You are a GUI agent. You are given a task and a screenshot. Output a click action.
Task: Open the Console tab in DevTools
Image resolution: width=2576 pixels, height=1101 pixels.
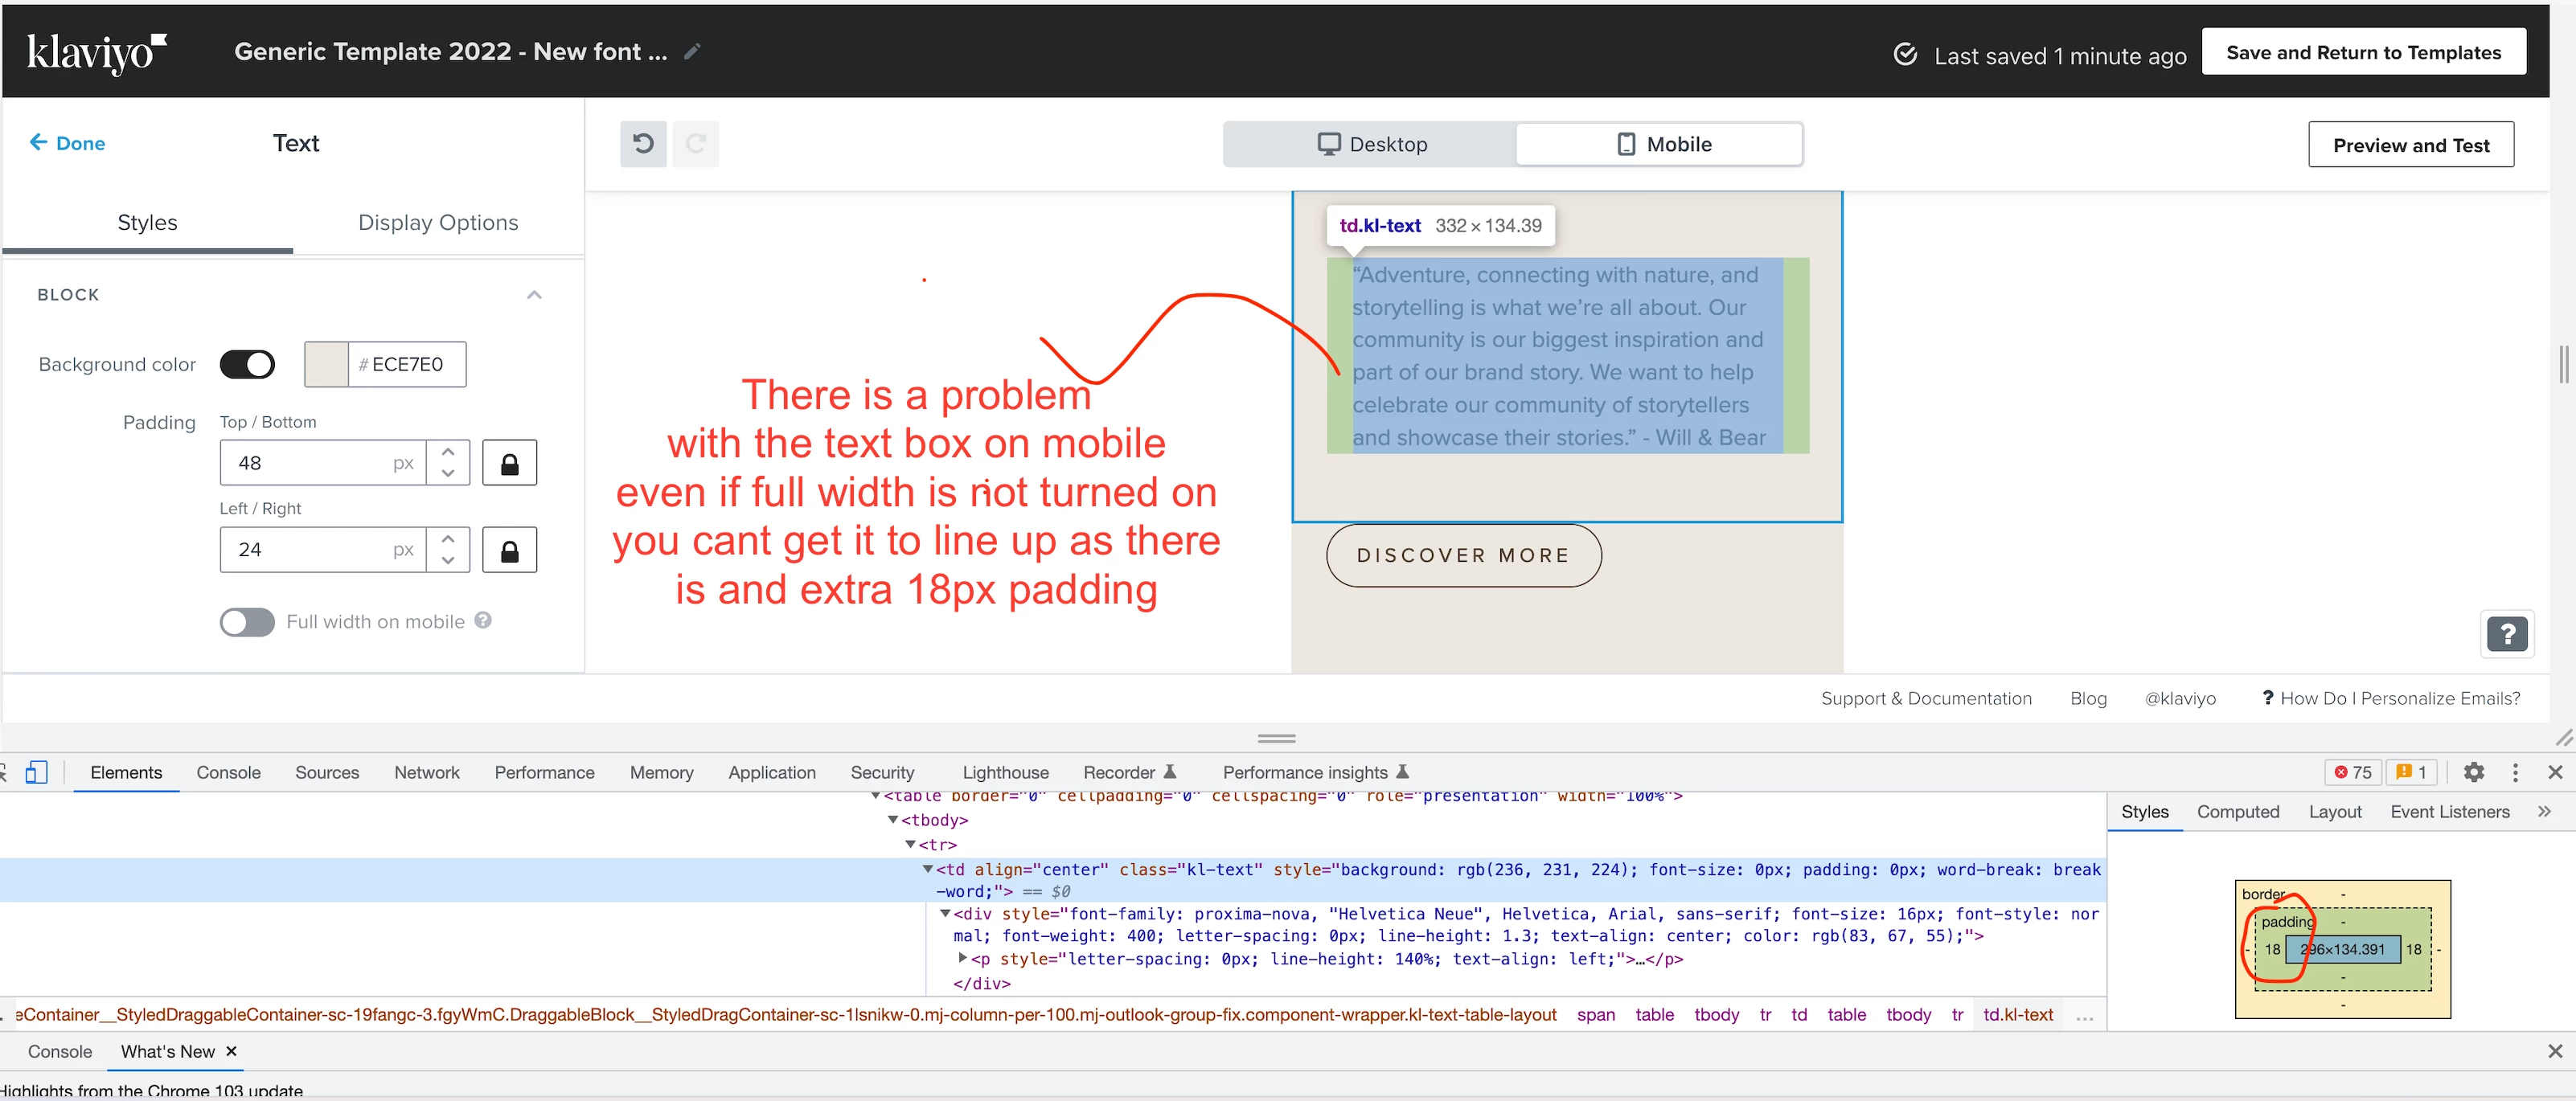pyautogui.click(x=228, y=772)
